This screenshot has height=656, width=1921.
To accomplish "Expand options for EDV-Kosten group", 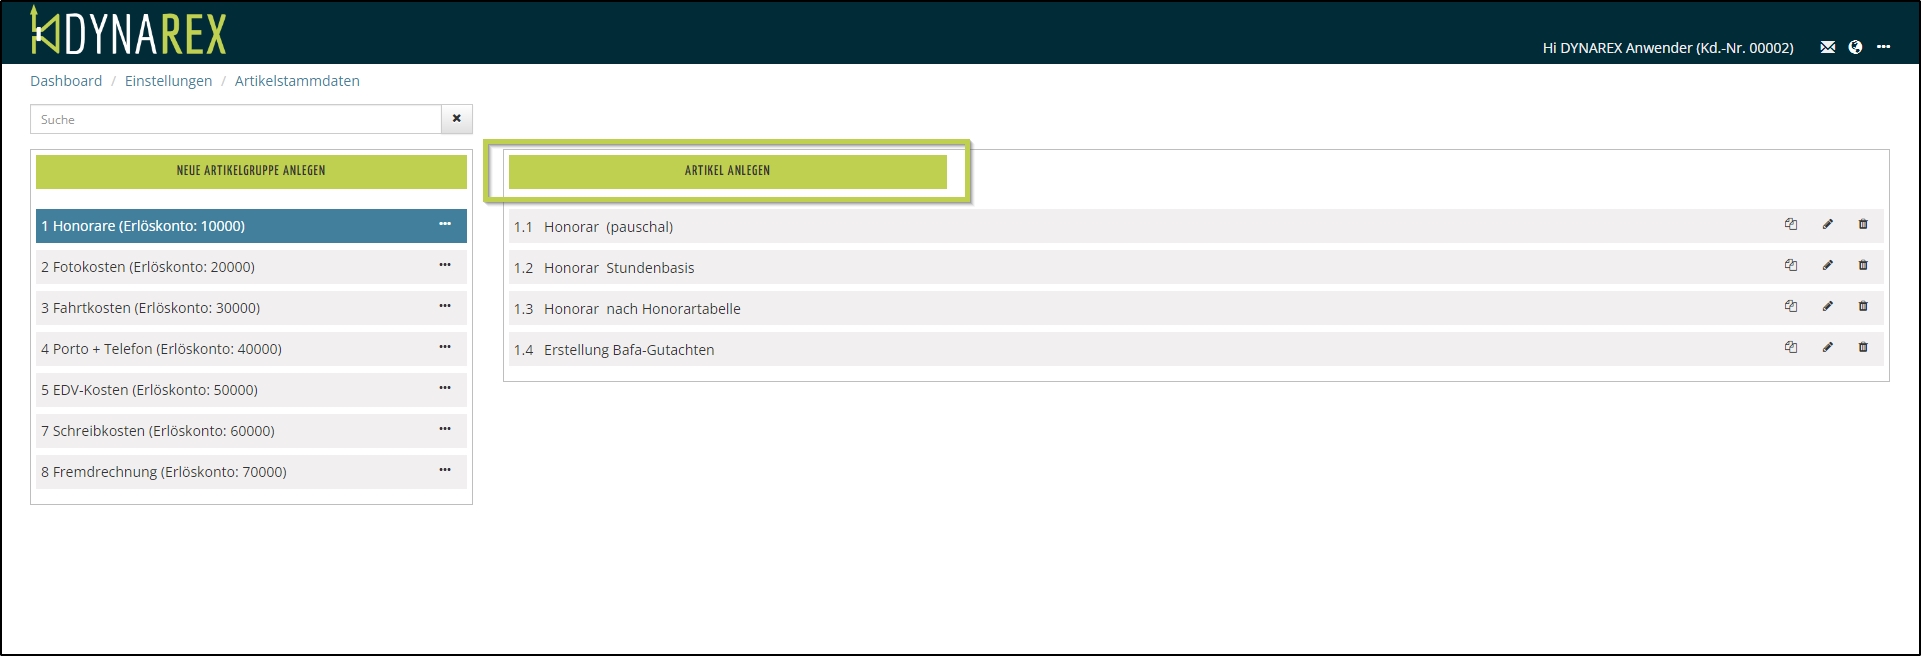I will click(x=445, y=389).
